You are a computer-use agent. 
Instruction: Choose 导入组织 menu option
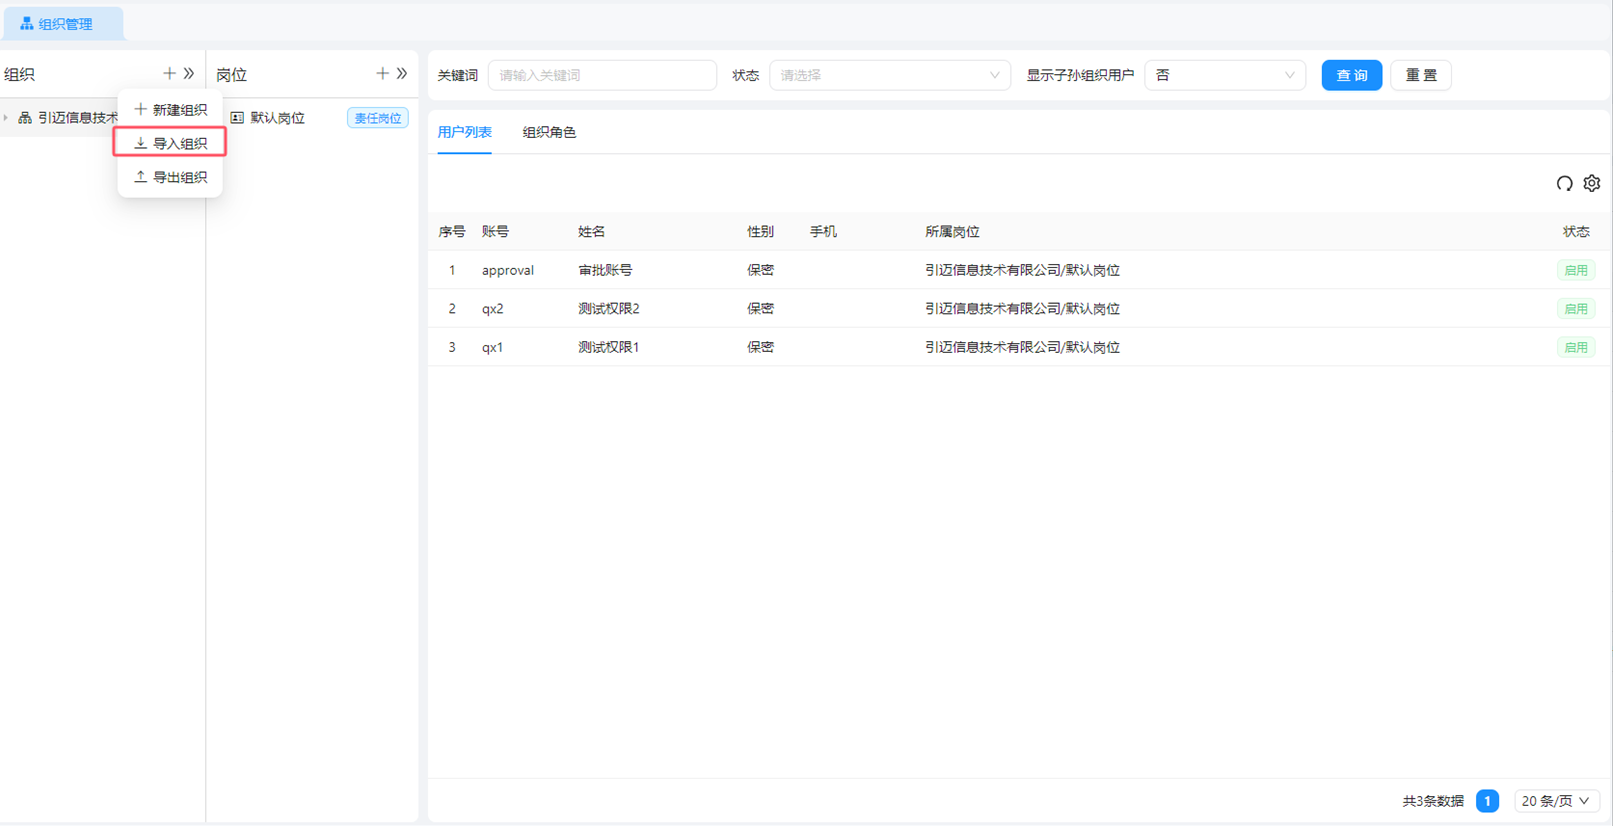(170, 143)
